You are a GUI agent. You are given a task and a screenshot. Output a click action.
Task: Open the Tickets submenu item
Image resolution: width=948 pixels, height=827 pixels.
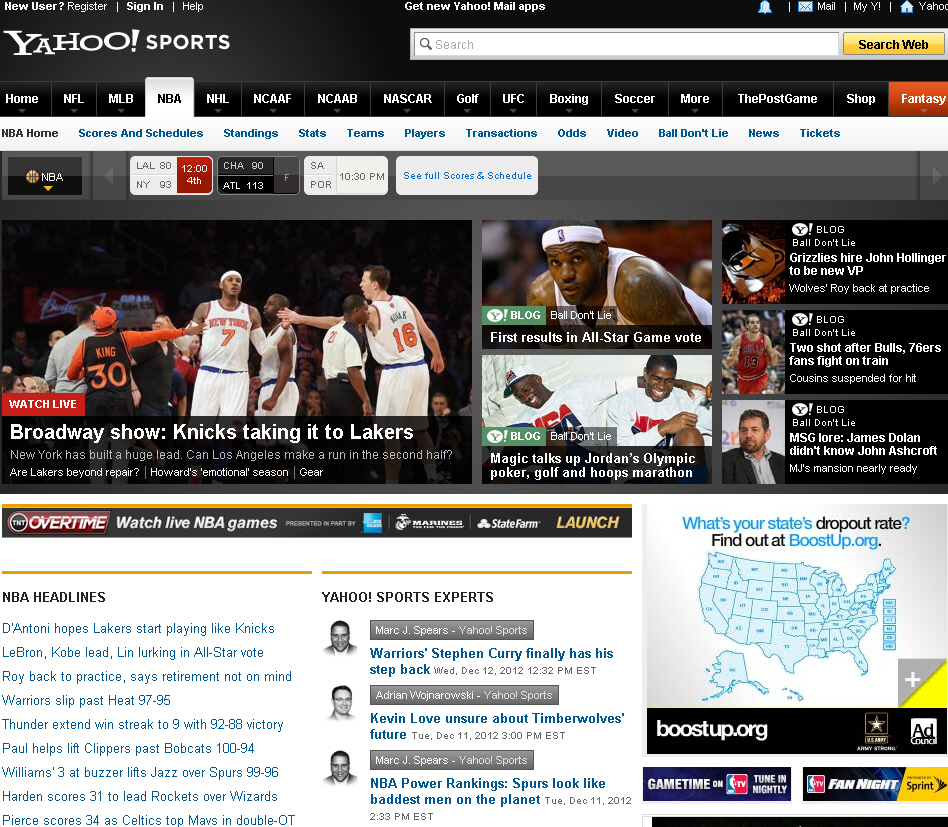(x=820, y=133)
